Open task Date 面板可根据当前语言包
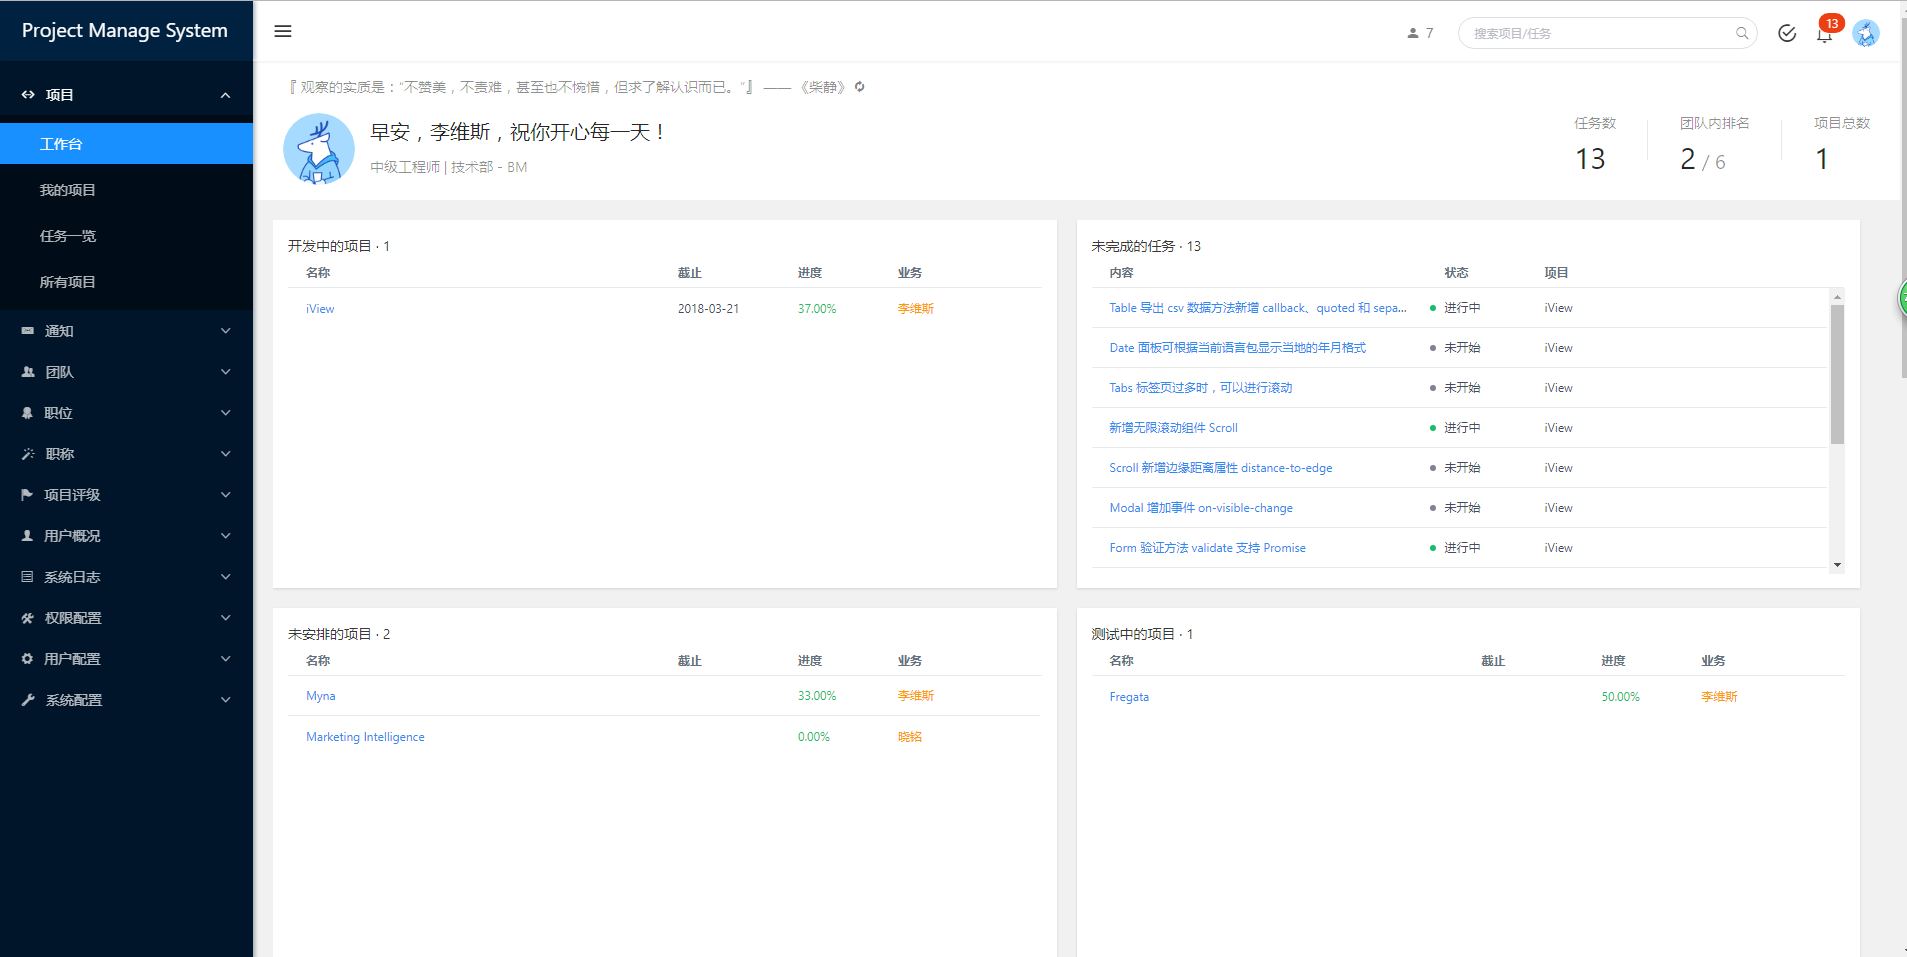The image size is (1907, 957). point(1237,348)
